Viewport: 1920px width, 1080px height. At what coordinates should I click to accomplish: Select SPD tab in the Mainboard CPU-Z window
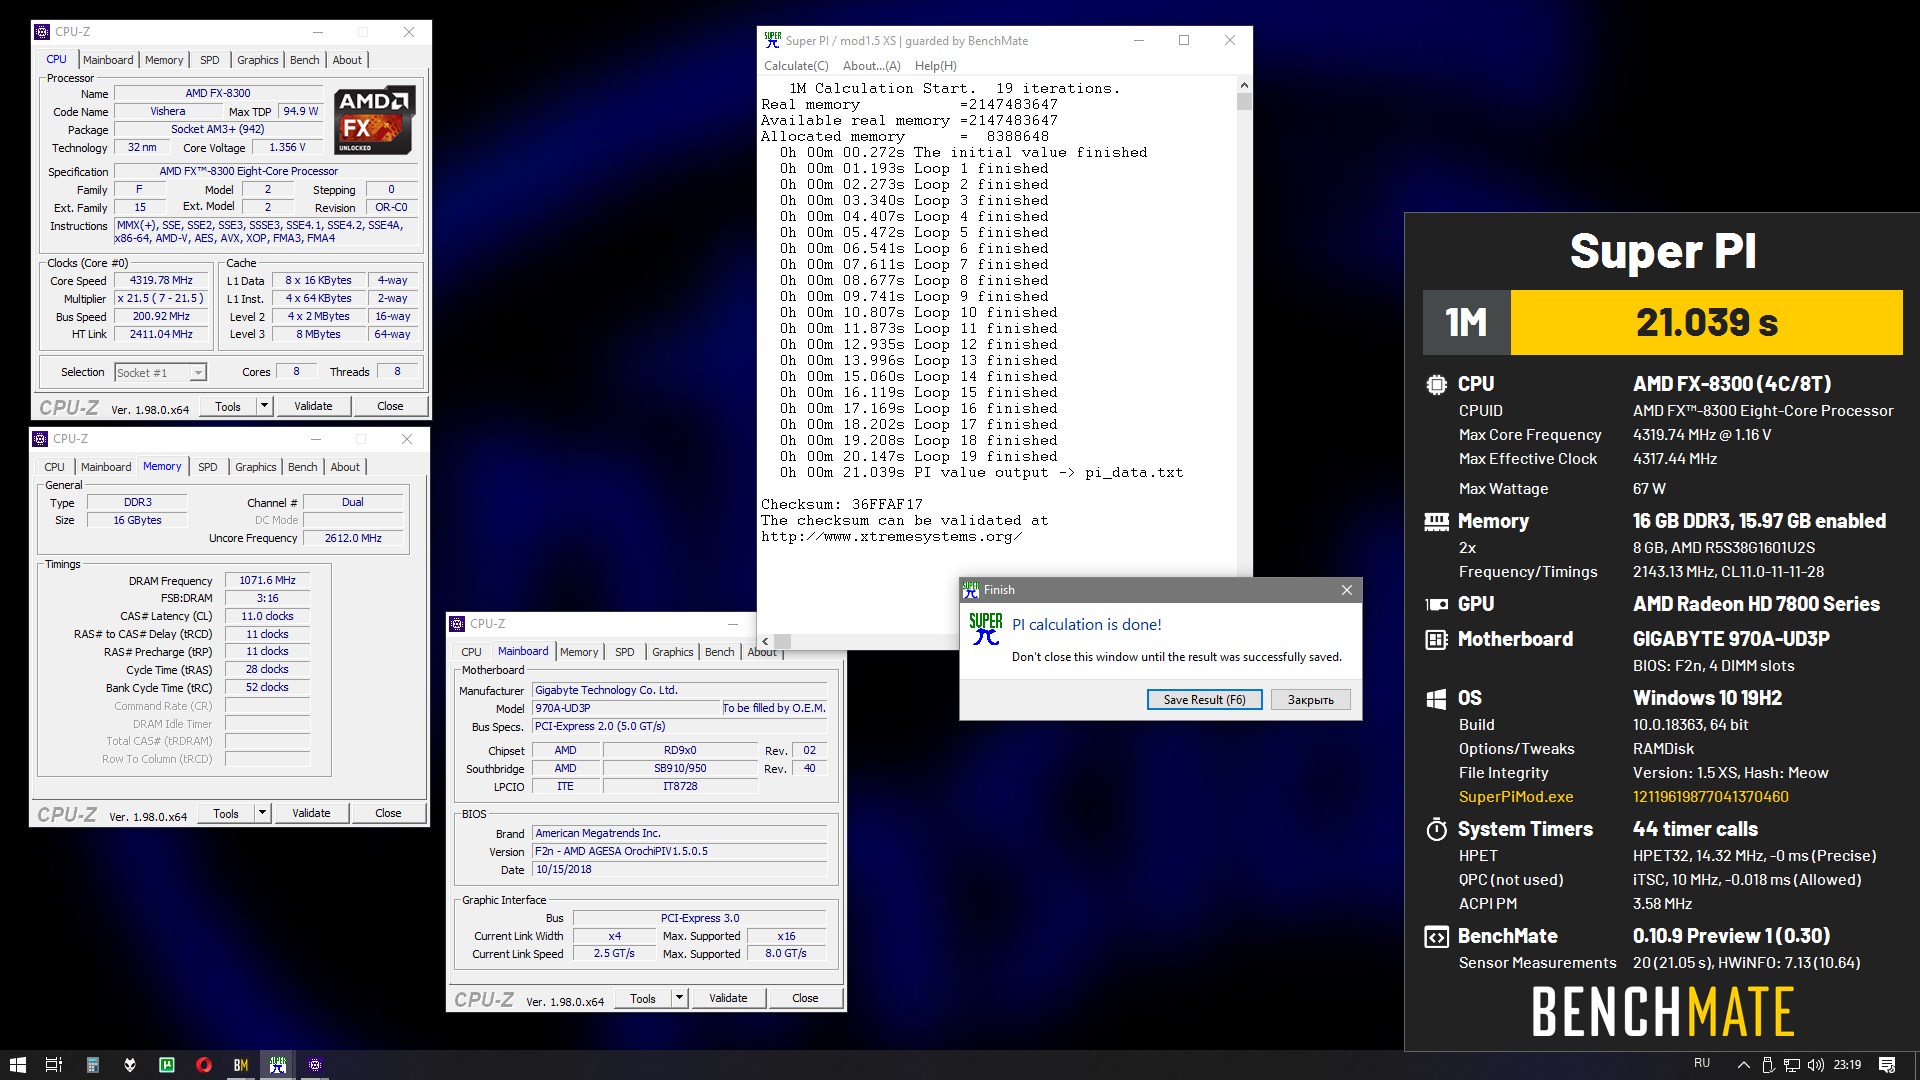click(625, 652)
